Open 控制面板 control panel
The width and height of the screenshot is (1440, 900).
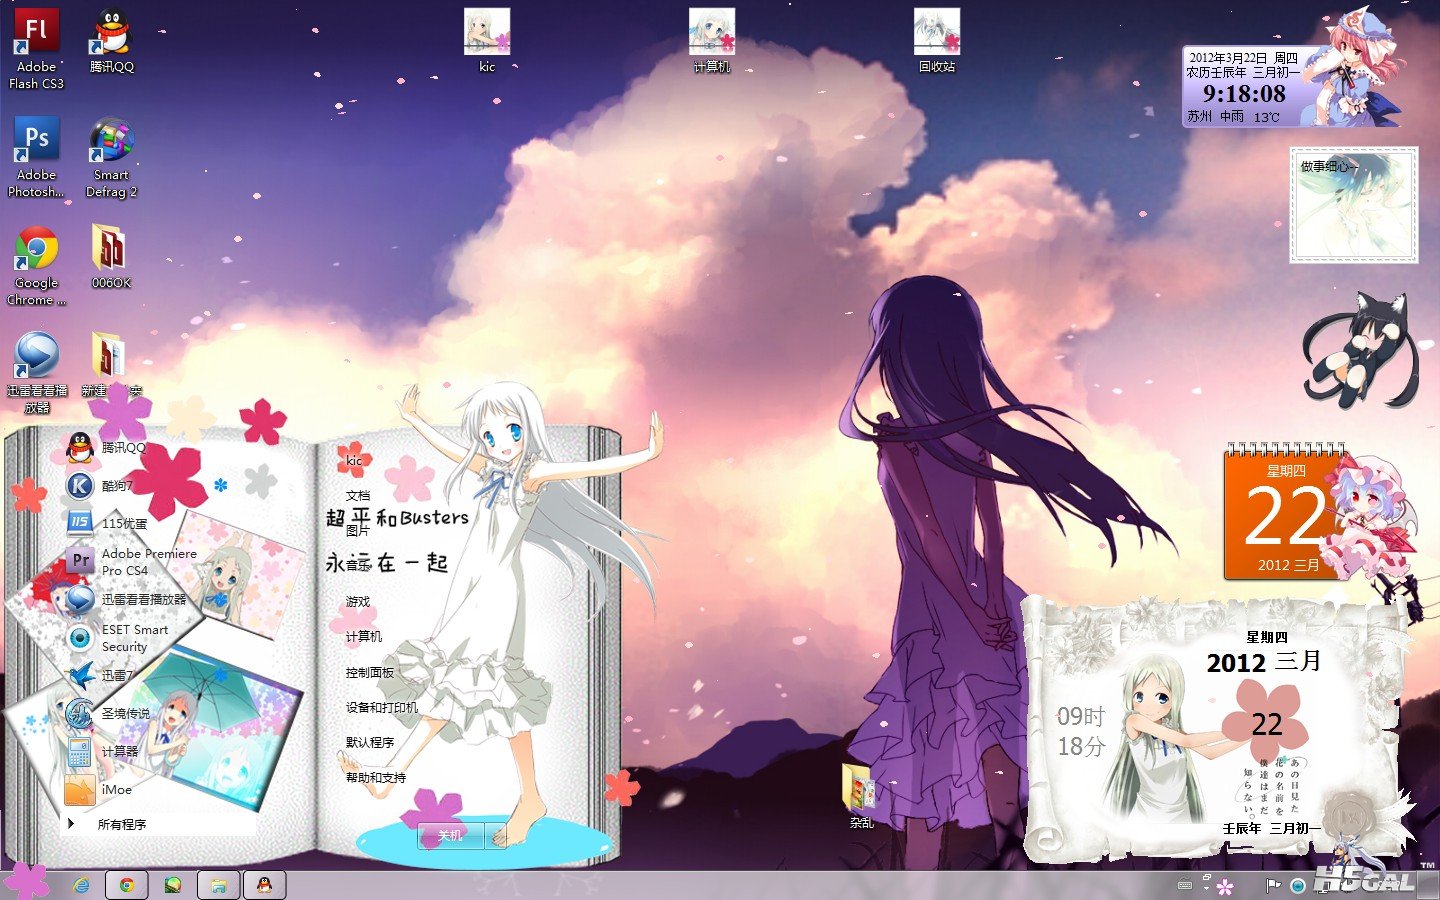[370, 673]
